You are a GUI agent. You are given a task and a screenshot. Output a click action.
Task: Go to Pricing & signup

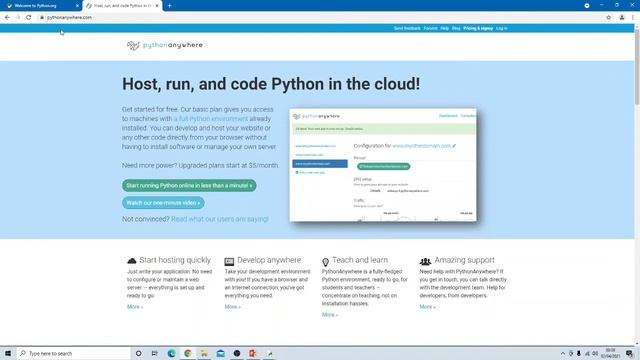(478, 28)
